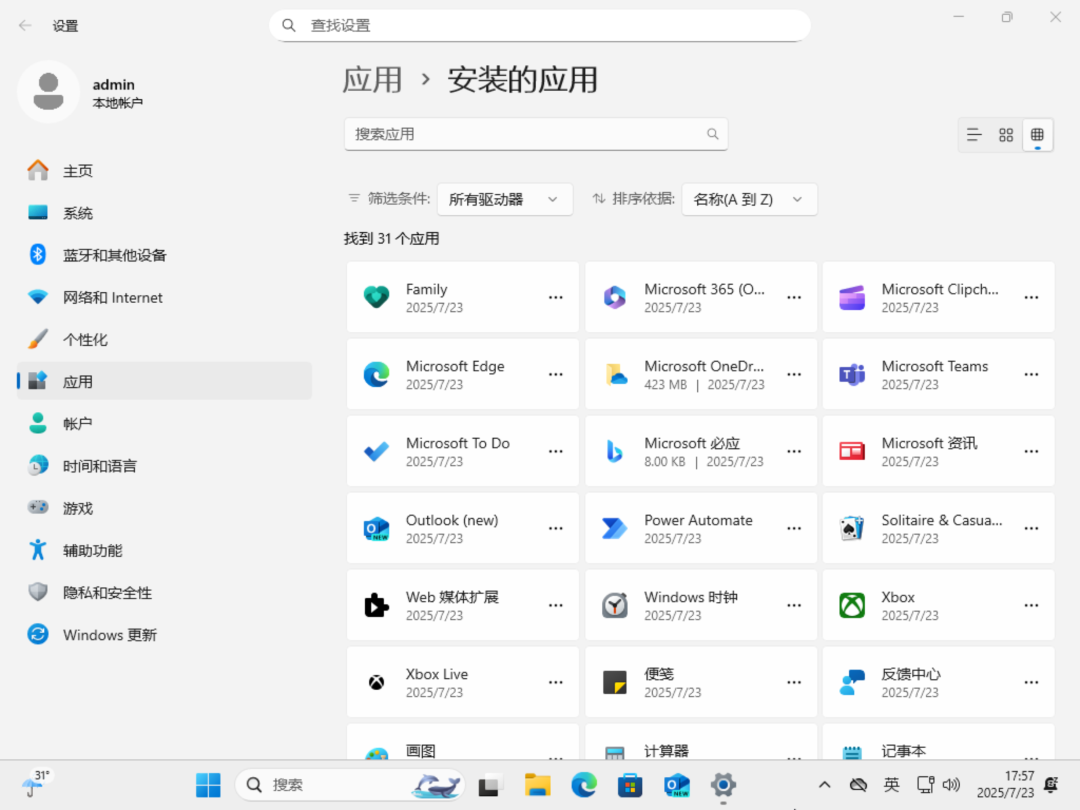Open more options for Microsoft Edge

pyautogui.click(x=555, y=375)
